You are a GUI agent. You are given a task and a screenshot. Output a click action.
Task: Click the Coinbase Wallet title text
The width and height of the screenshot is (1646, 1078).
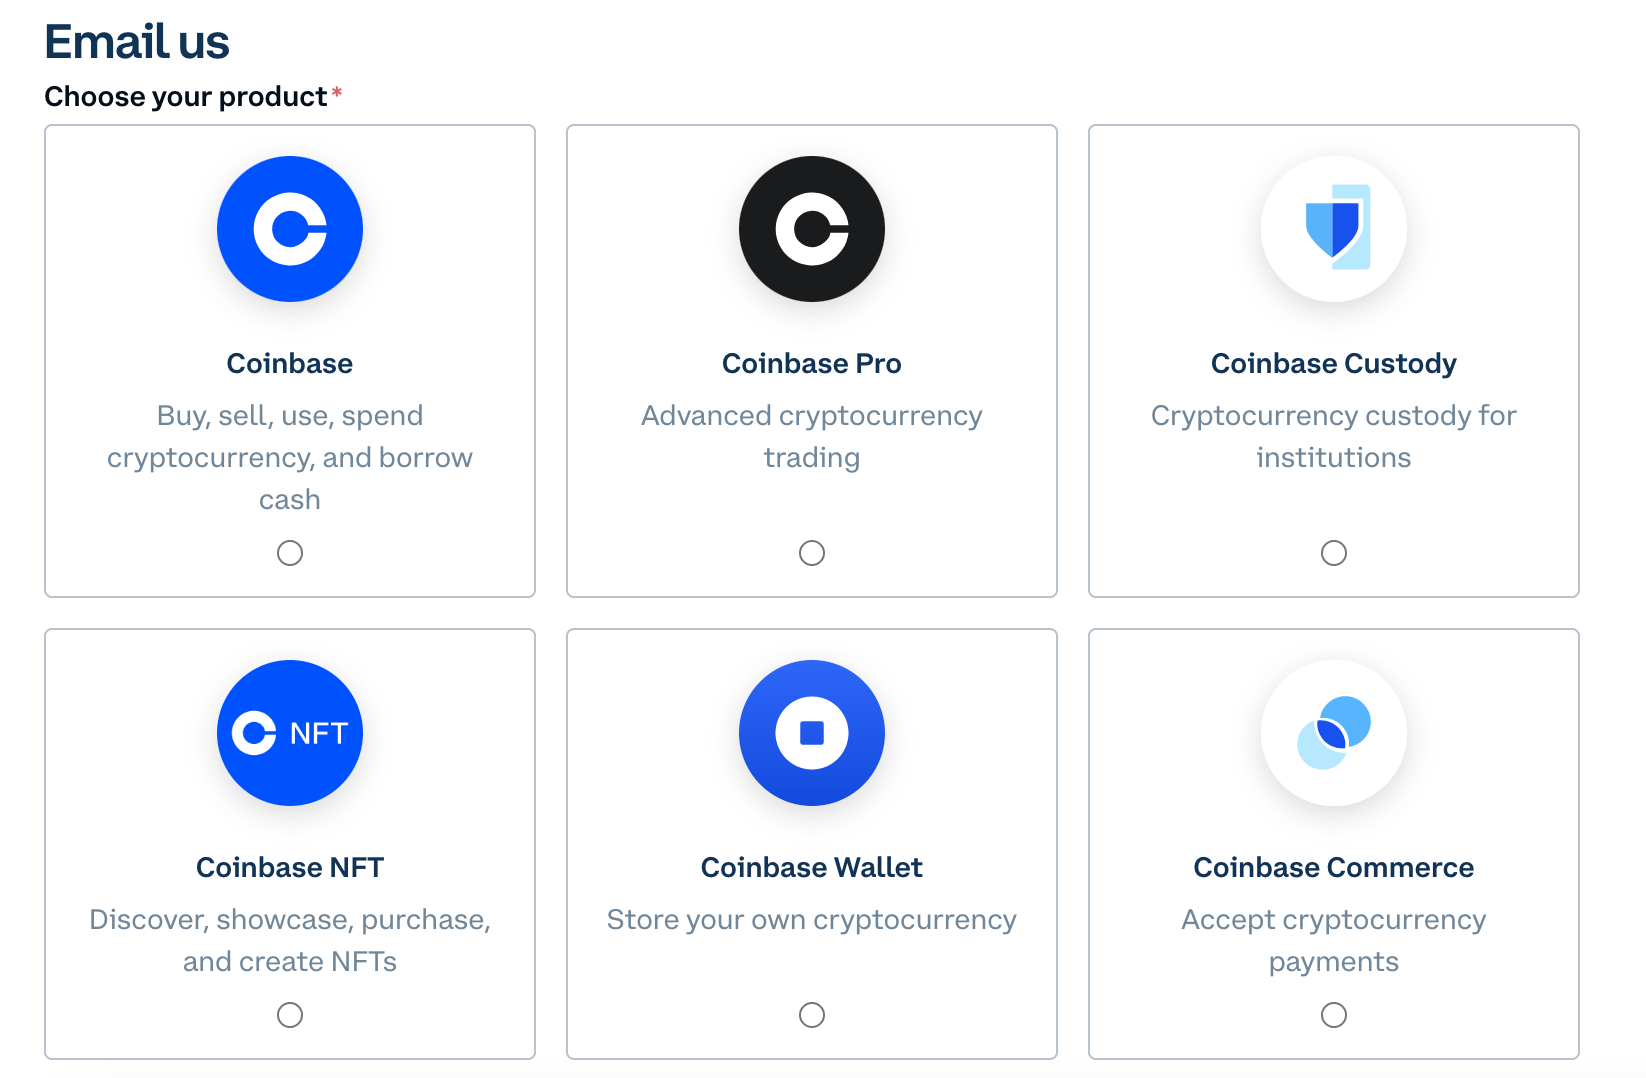812,867
